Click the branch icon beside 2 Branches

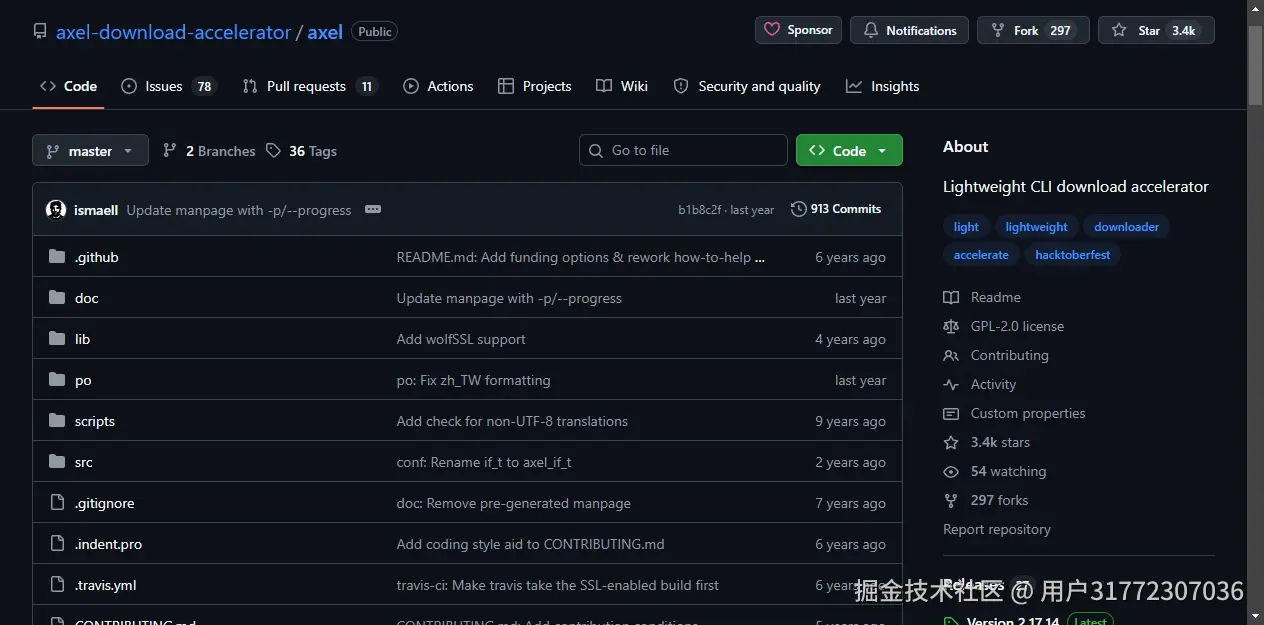(170, 151)
